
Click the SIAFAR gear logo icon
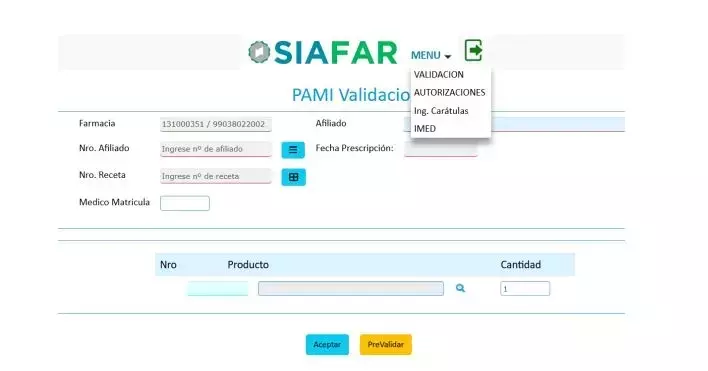(x=259, y=52)
